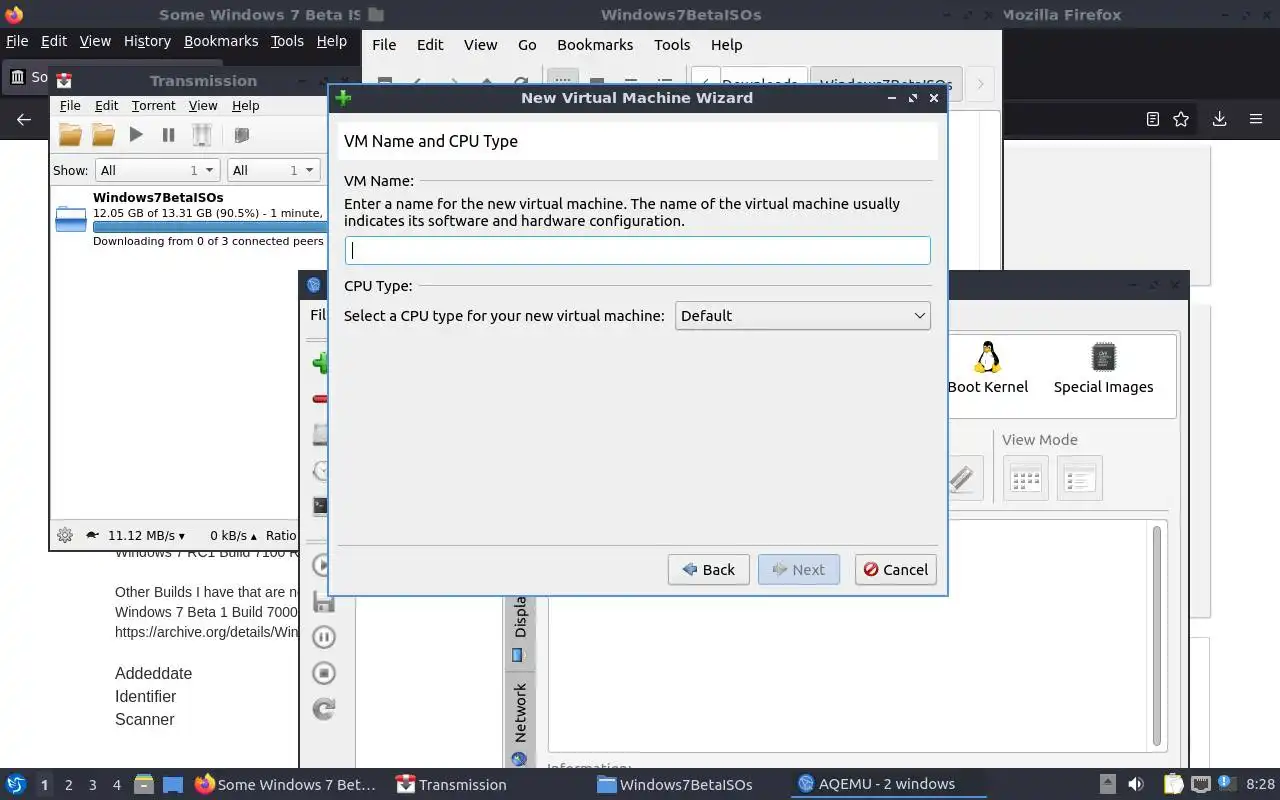
Task: Click the Ratio label in Transmission's status bar
Action: click(x=281, y=535)
